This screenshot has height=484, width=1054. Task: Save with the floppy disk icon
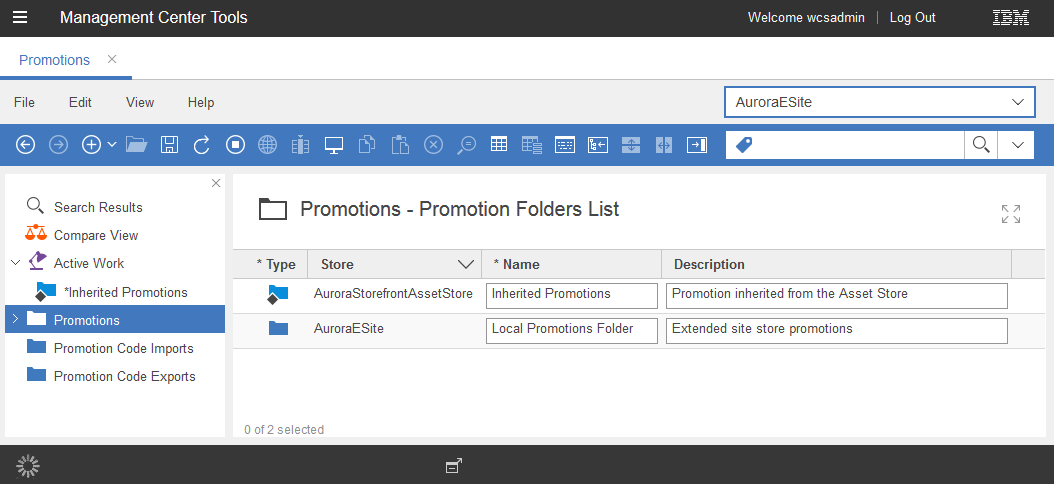169,145
